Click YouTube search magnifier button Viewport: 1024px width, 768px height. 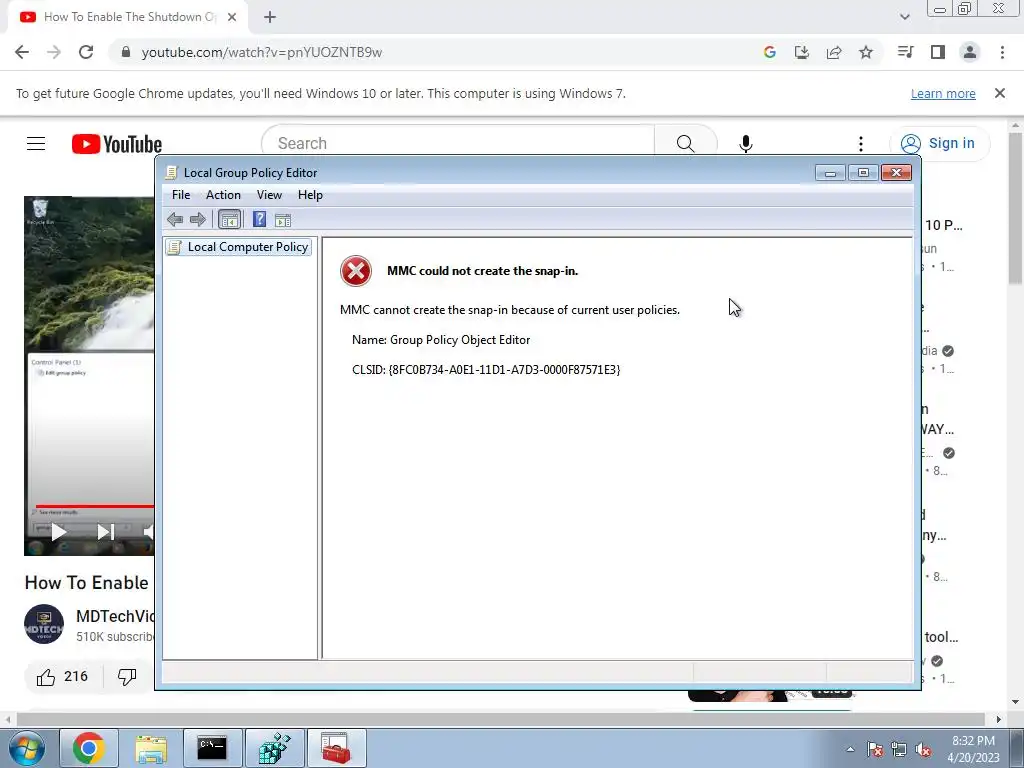[685, 144]
